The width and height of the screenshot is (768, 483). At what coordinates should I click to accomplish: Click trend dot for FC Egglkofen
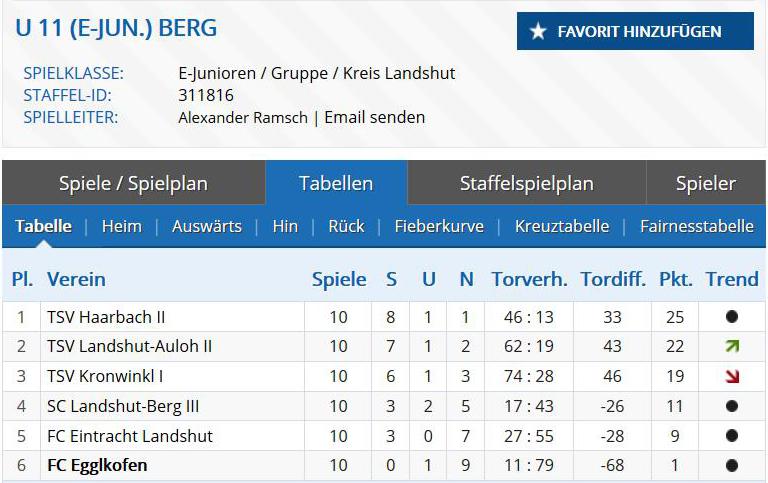click(732, 466)
